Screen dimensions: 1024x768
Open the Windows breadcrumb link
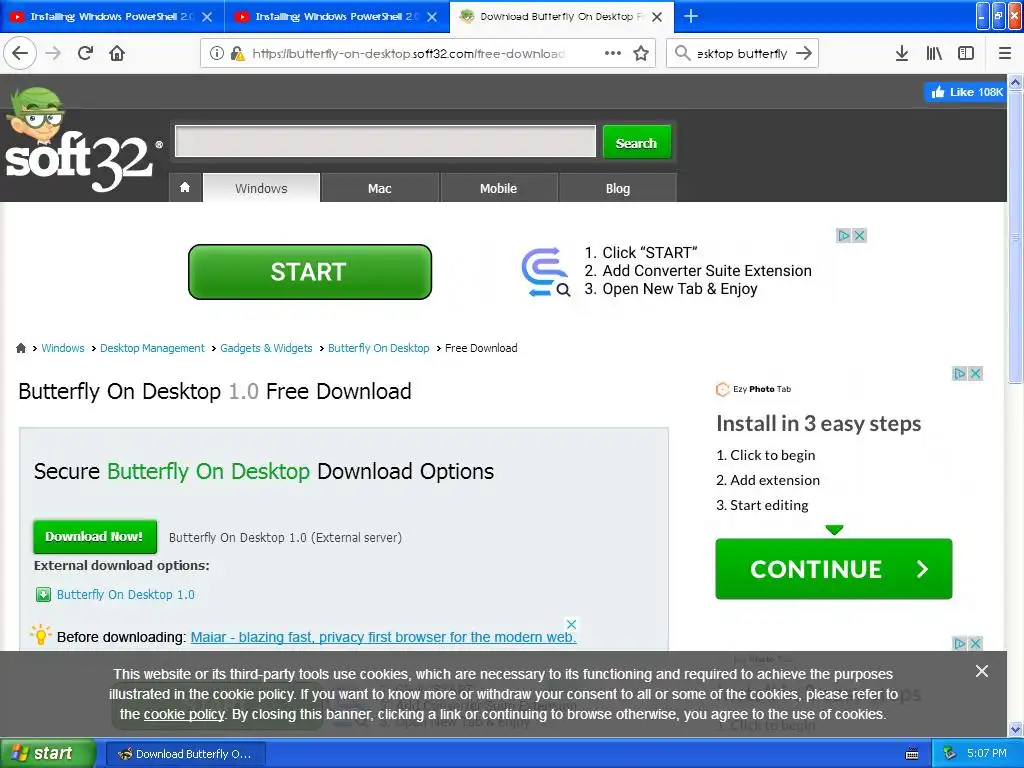pos(63,348)
